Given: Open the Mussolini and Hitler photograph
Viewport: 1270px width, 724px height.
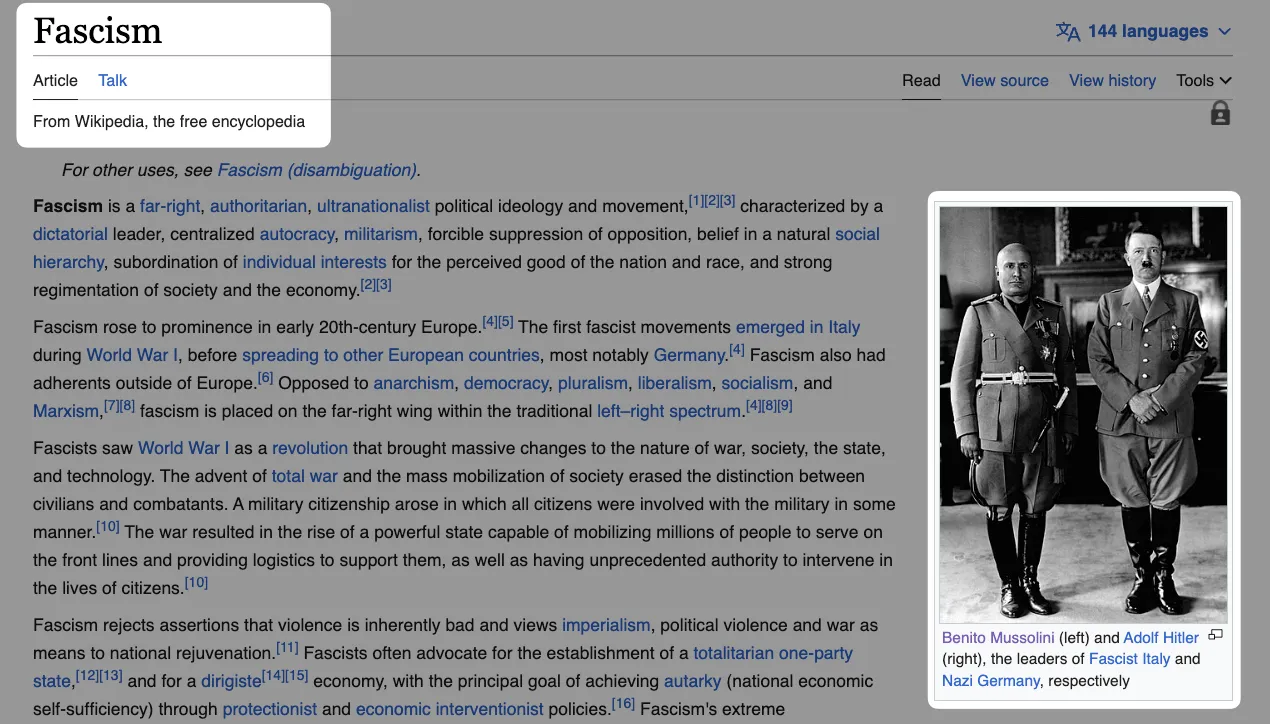Looking at the screenshot, I should coord(1083,414).
